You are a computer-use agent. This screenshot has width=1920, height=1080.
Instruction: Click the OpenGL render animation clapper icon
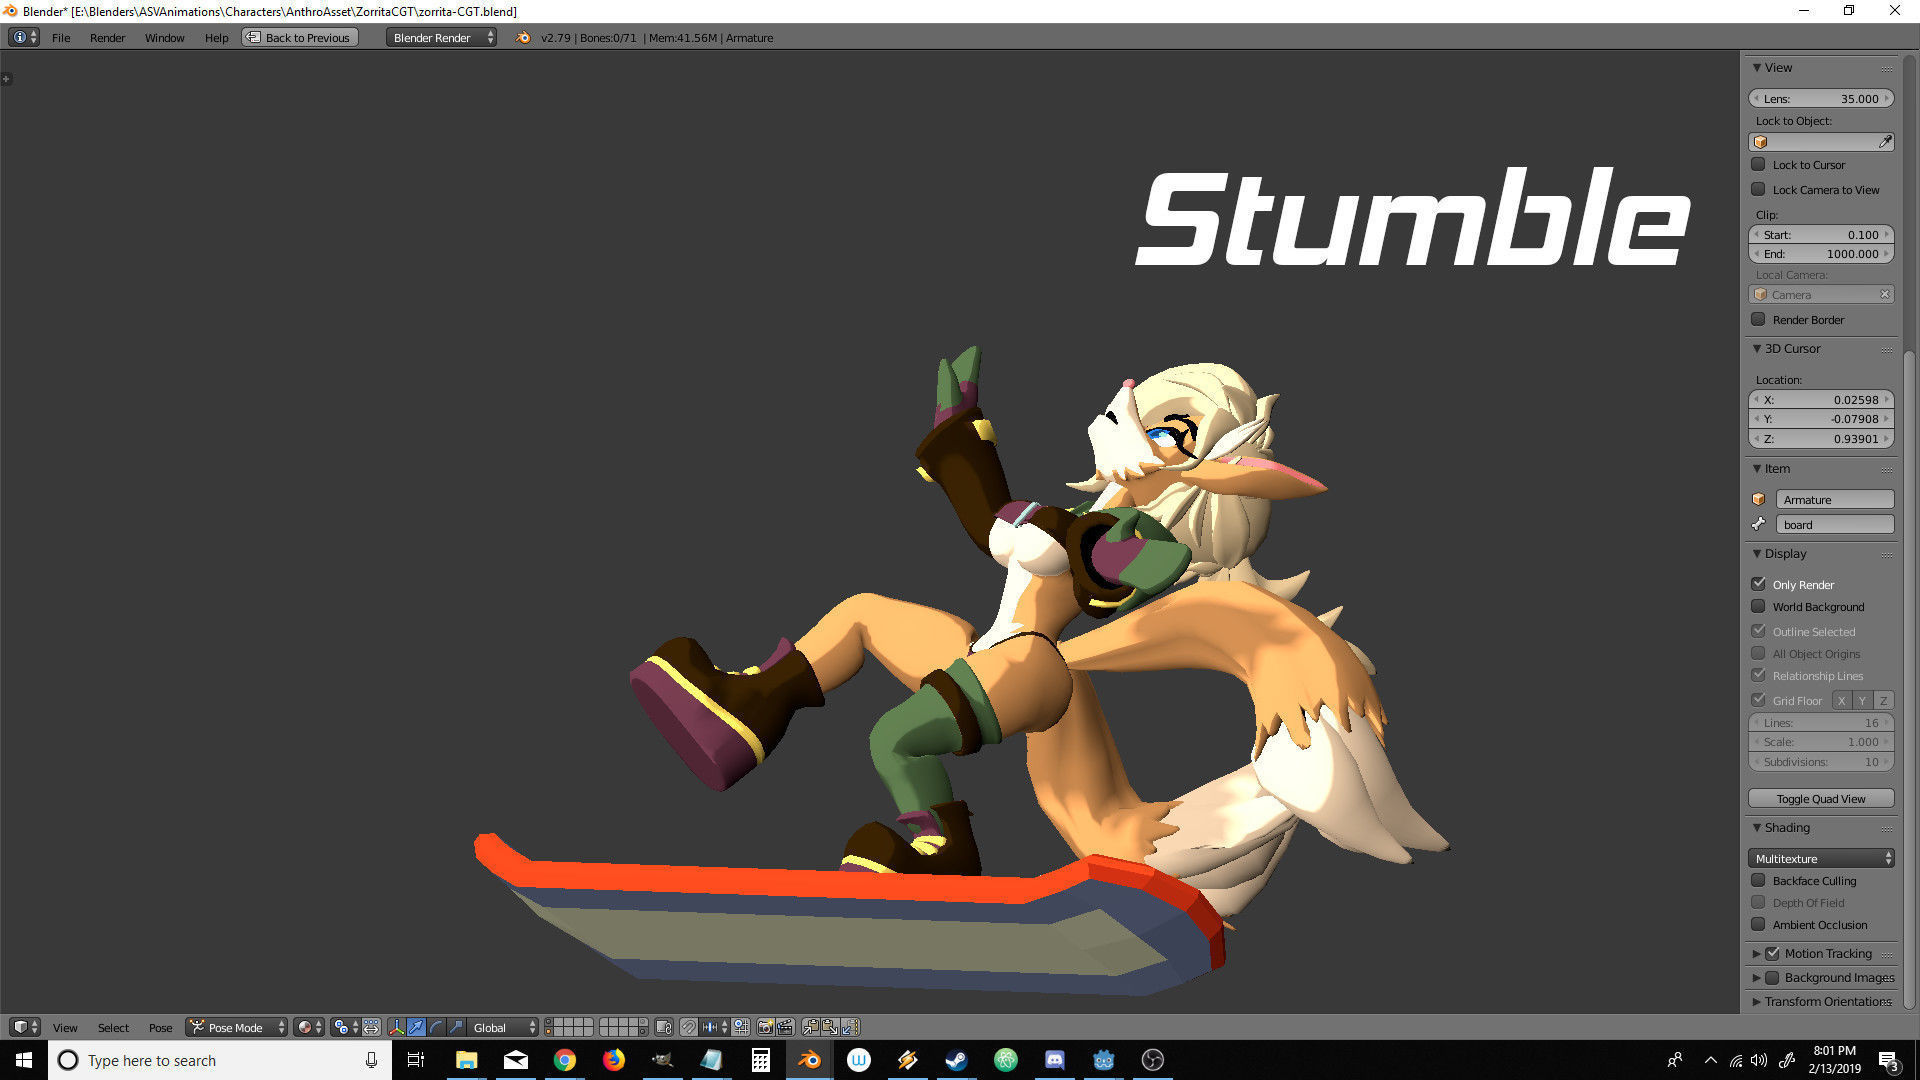(x=786, y=1027)
